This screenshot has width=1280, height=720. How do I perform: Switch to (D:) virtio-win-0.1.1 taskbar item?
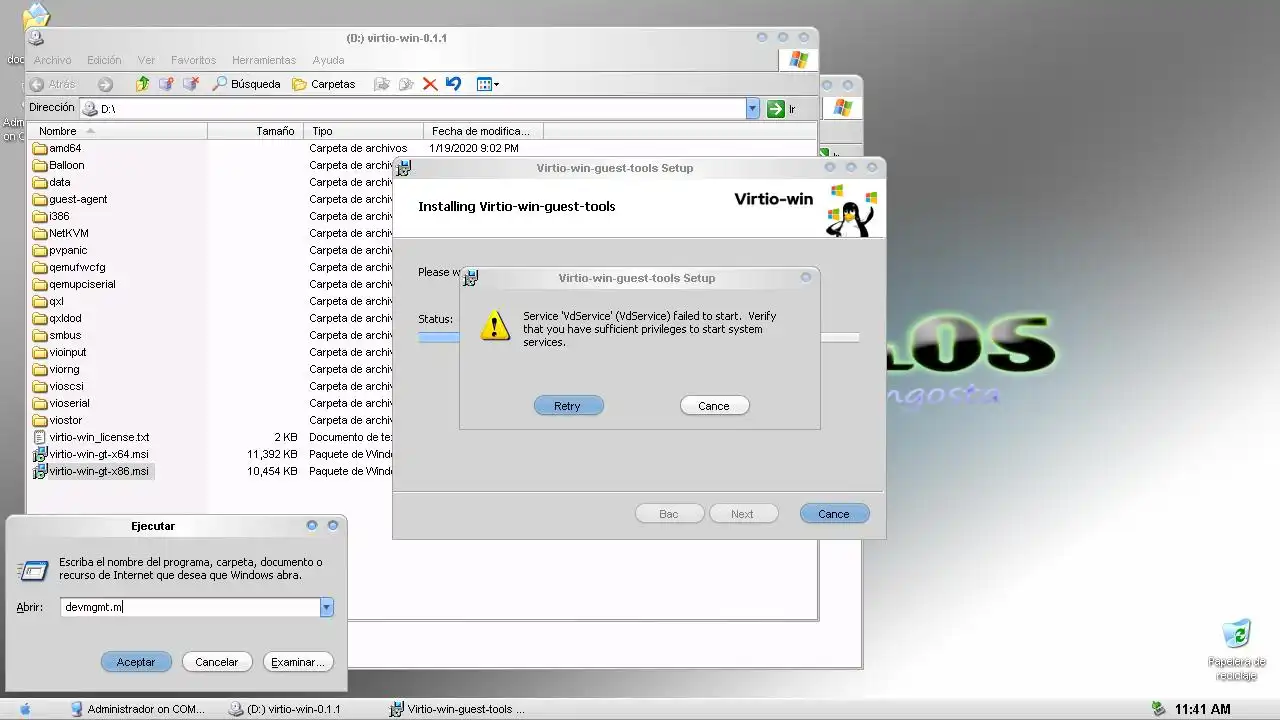pos(285,709)
